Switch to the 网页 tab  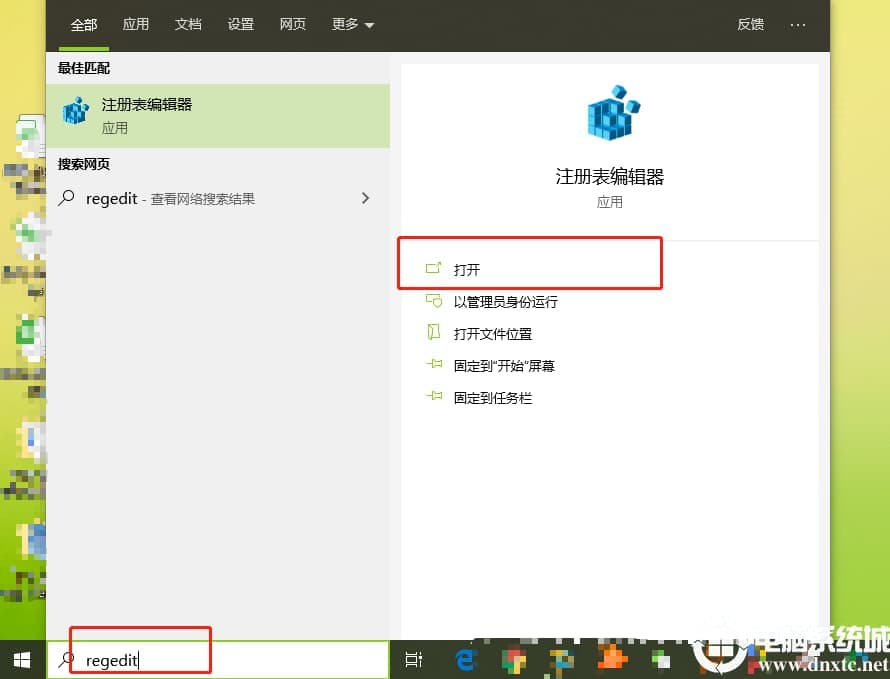point(292,24)
